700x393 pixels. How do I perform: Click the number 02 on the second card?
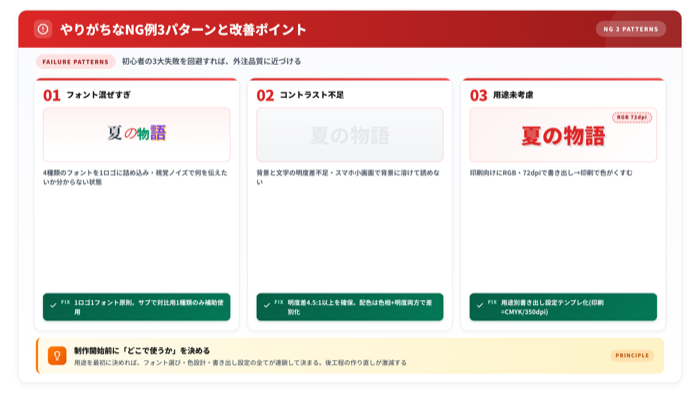[265, 95]
